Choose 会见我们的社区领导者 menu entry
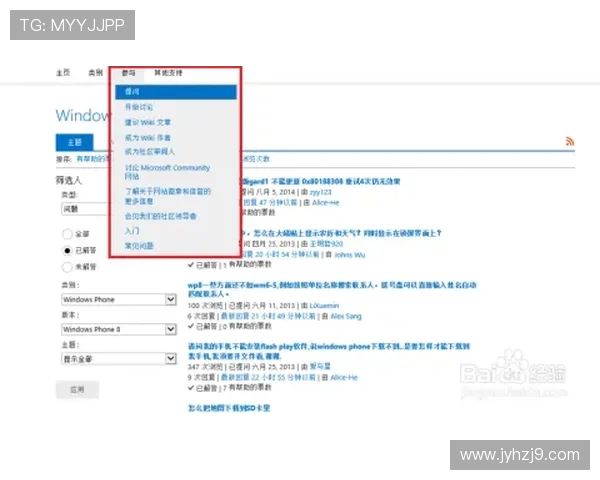Screen dimensions: 600x480 [161, 216]
